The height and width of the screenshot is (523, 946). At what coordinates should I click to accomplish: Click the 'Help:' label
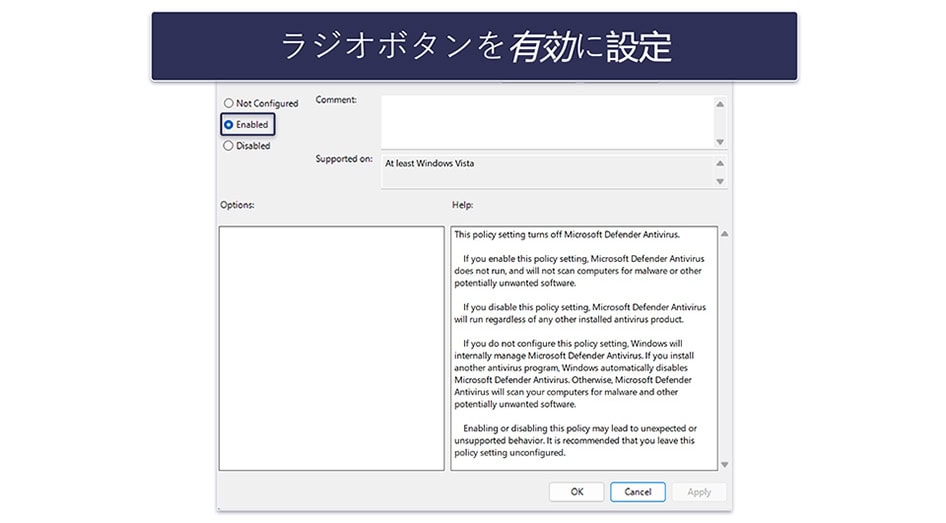tap(463, 204)
